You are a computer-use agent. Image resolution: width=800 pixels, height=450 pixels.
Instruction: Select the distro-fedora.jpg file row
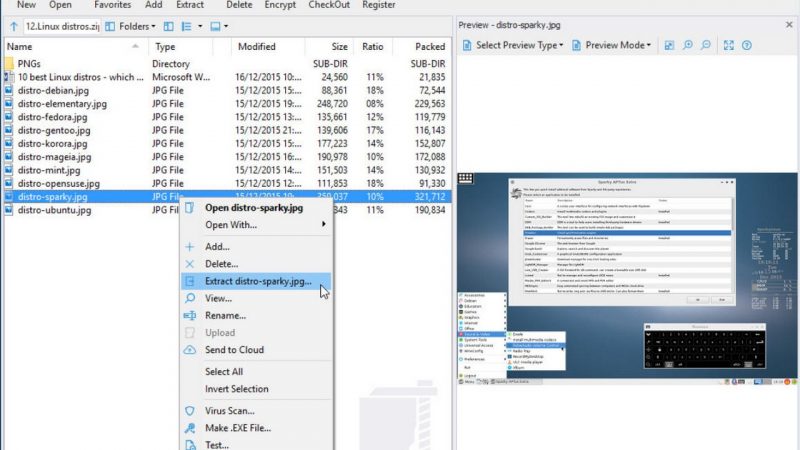click(227, 117)
